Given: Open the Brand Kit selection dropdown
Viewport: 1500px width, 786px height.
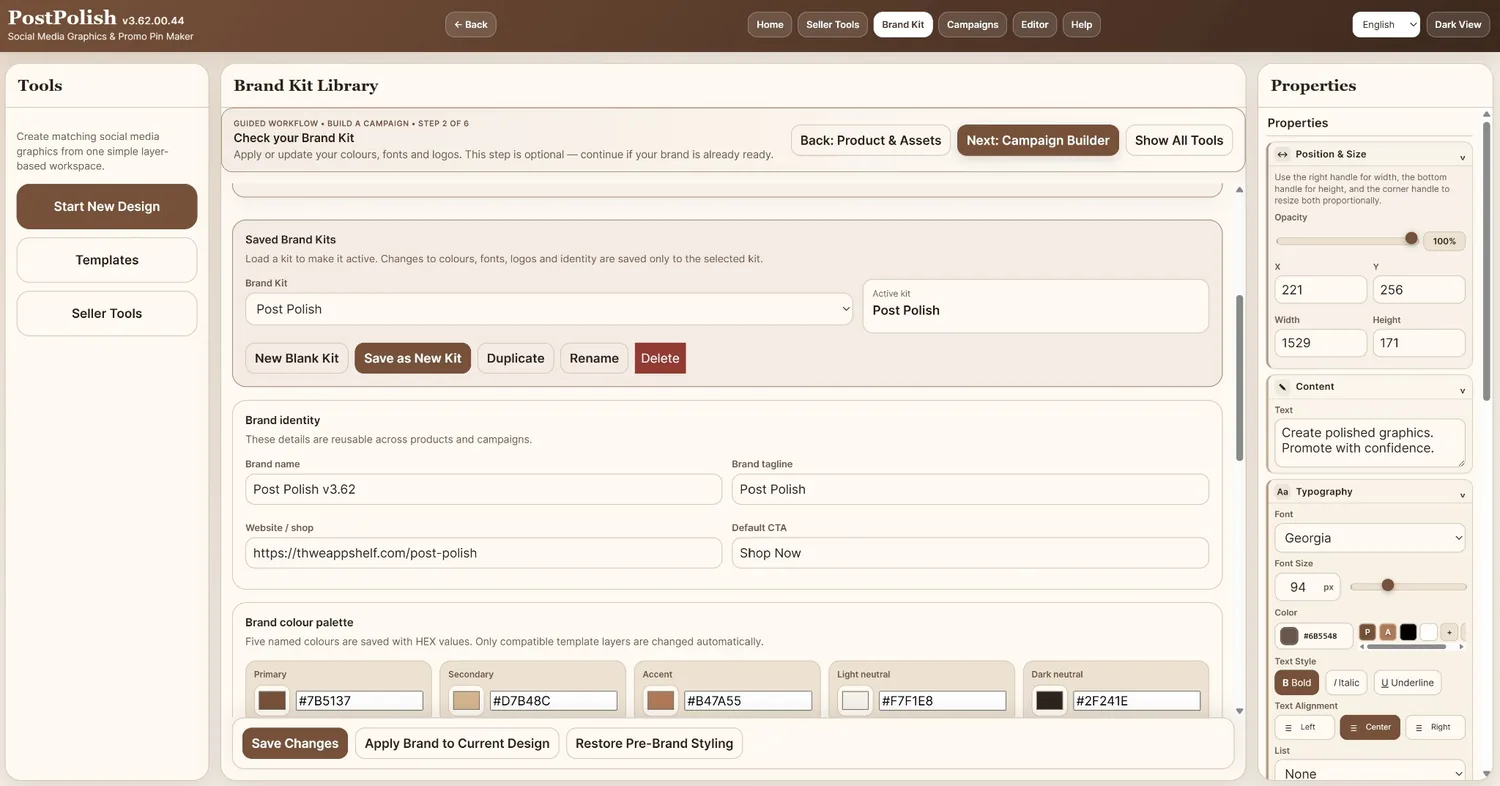Looking at the screenshot, I should (x=549, y=309).
